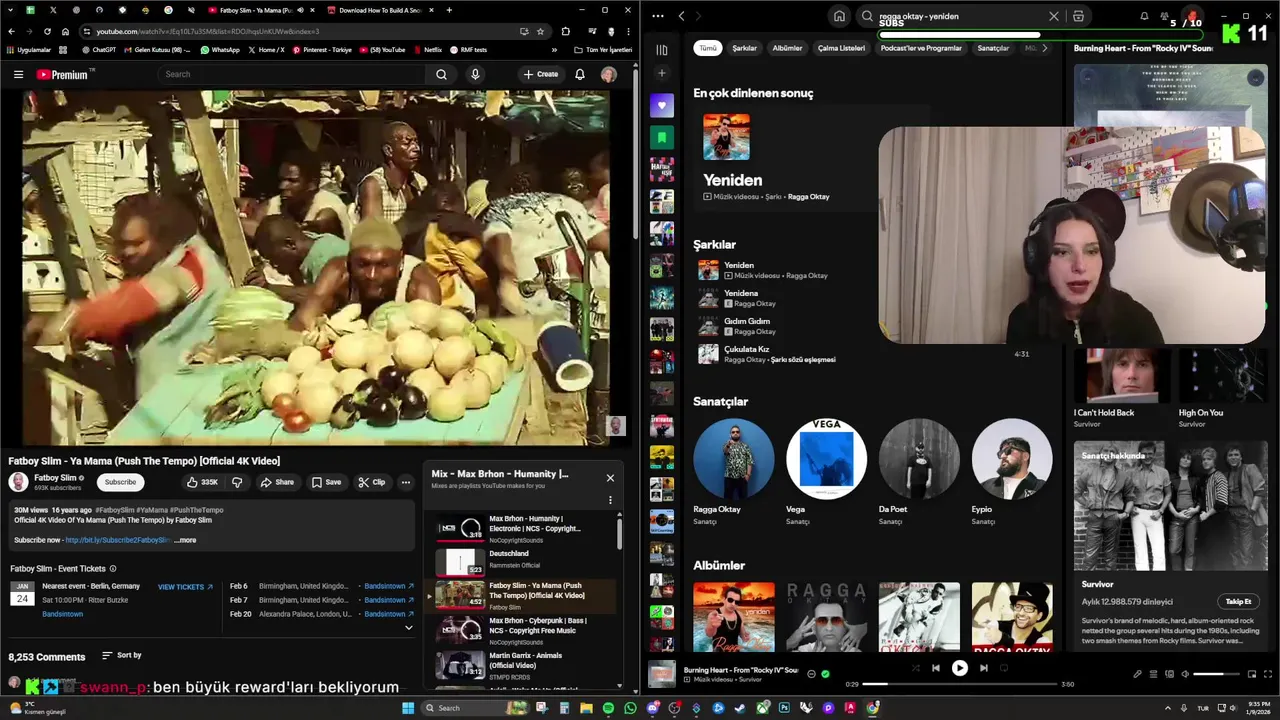Save the video to a playlist
The image size is (1280, 720).
coord(326,482)
